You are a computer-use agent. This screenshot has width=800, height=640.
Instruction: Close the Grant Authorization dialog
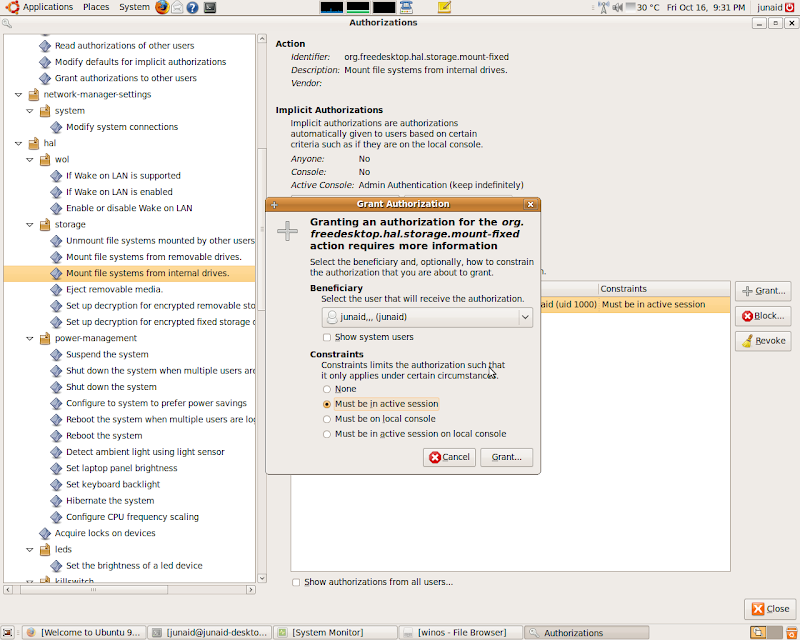coord(531,205)
